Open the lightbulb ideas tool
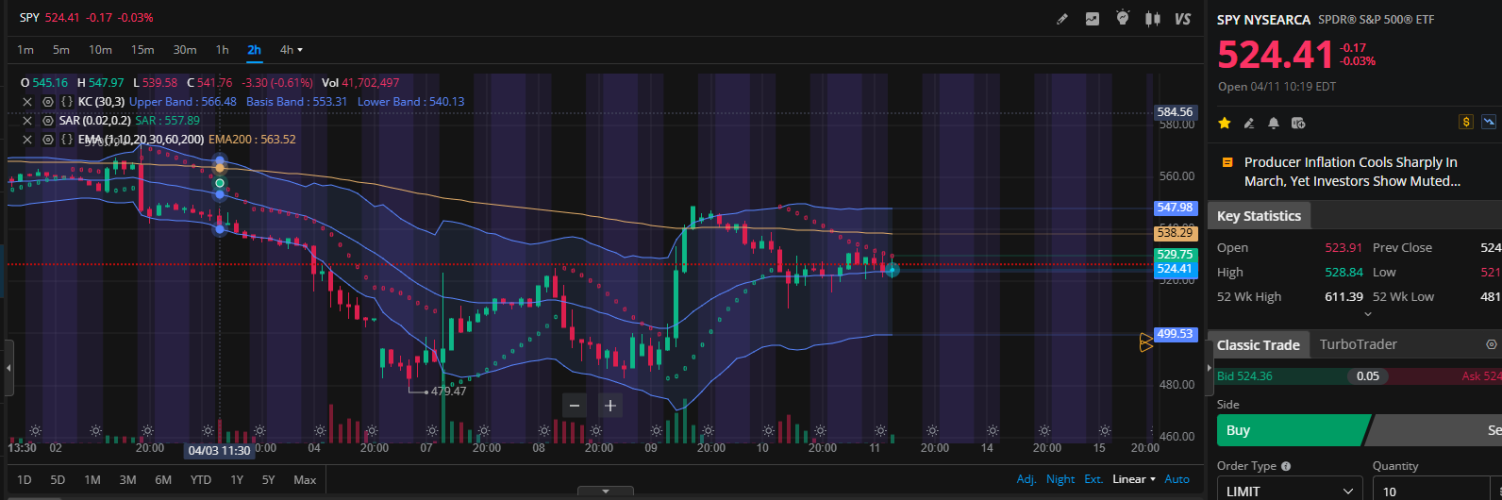The height and width of the screenshot is (500, 1502). coord(1122,18)
